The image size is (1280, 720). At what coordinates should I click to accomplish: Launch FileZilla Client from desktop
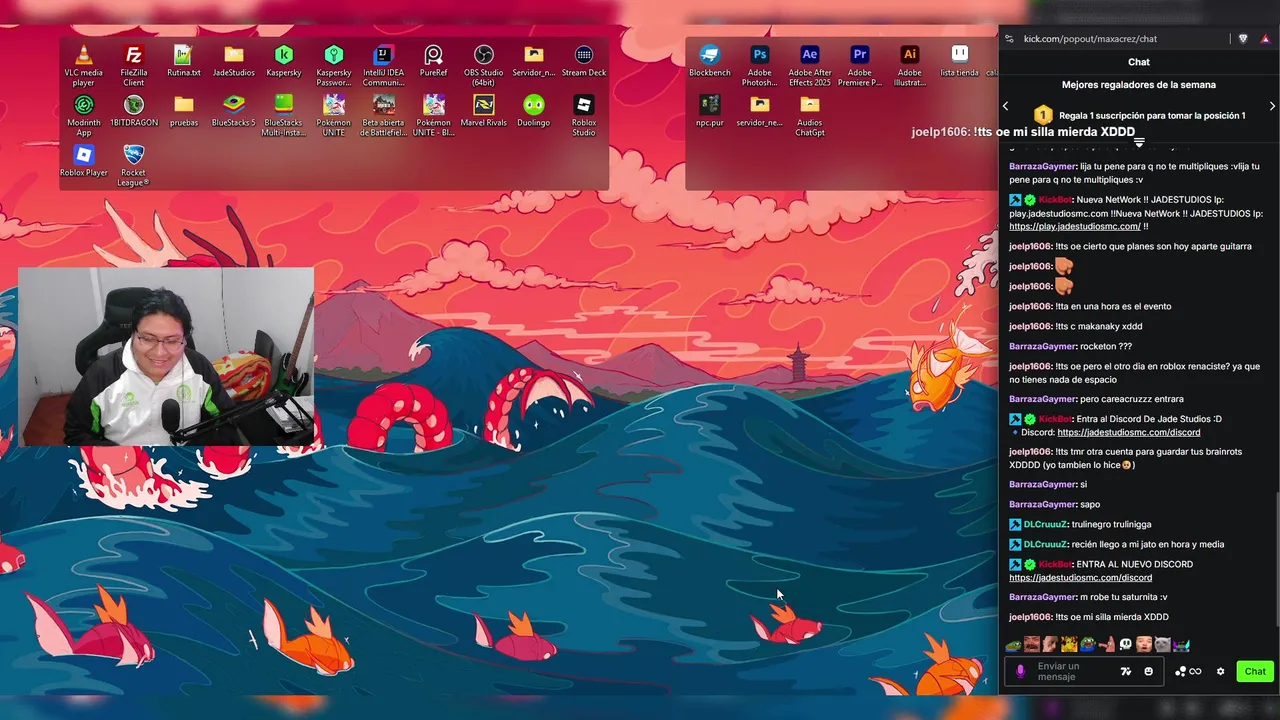click(x=133, y=65)
